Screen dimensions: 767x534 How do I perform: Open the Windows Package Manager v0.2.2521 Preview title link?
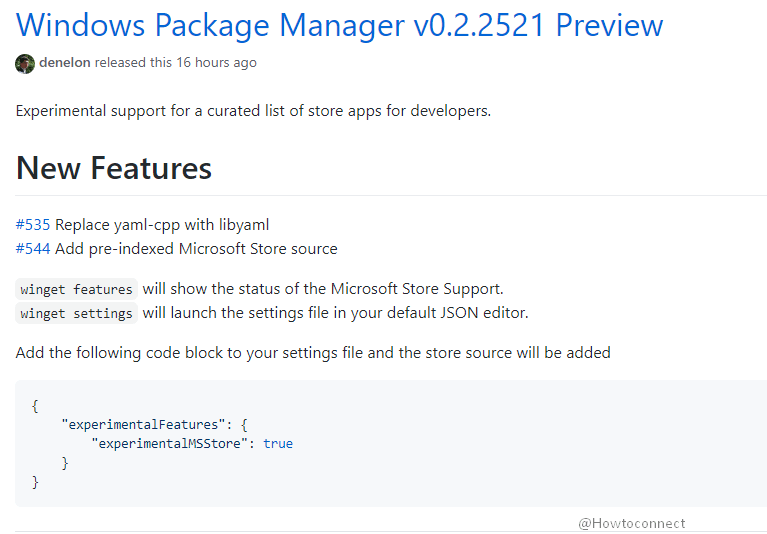339,25
